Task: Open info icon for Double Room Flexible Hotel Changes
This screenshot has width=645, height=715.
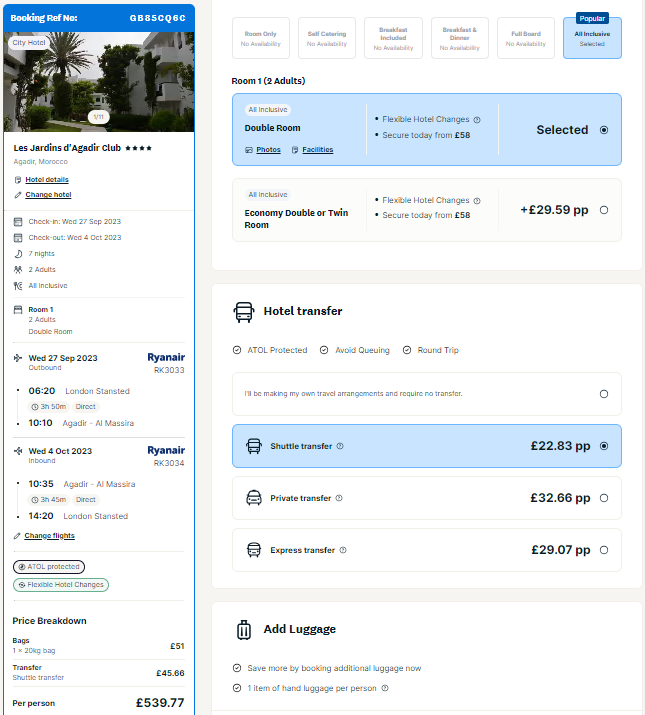Action: click(x=477, y=120)
